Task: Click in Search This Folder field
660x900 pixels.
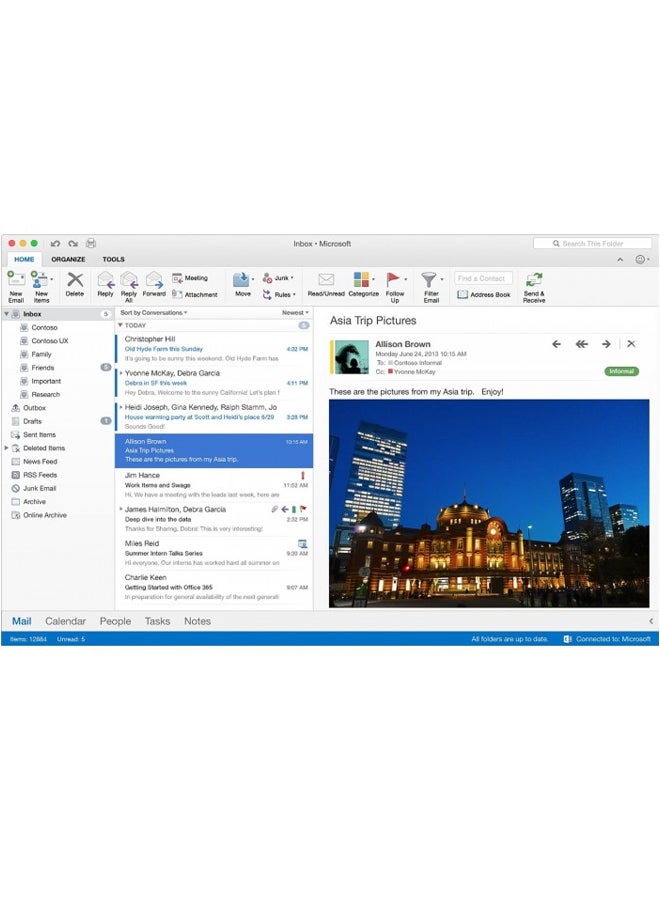Action: [592, 243]
